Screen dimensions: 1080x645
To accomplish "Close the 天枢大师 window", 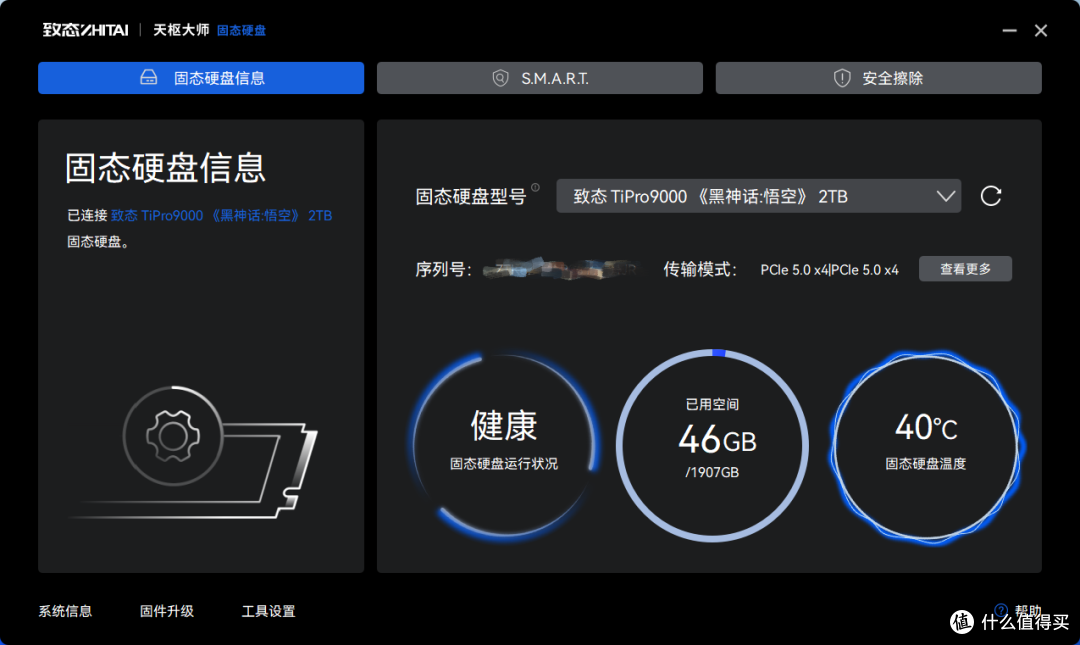I will (1041, 30).
